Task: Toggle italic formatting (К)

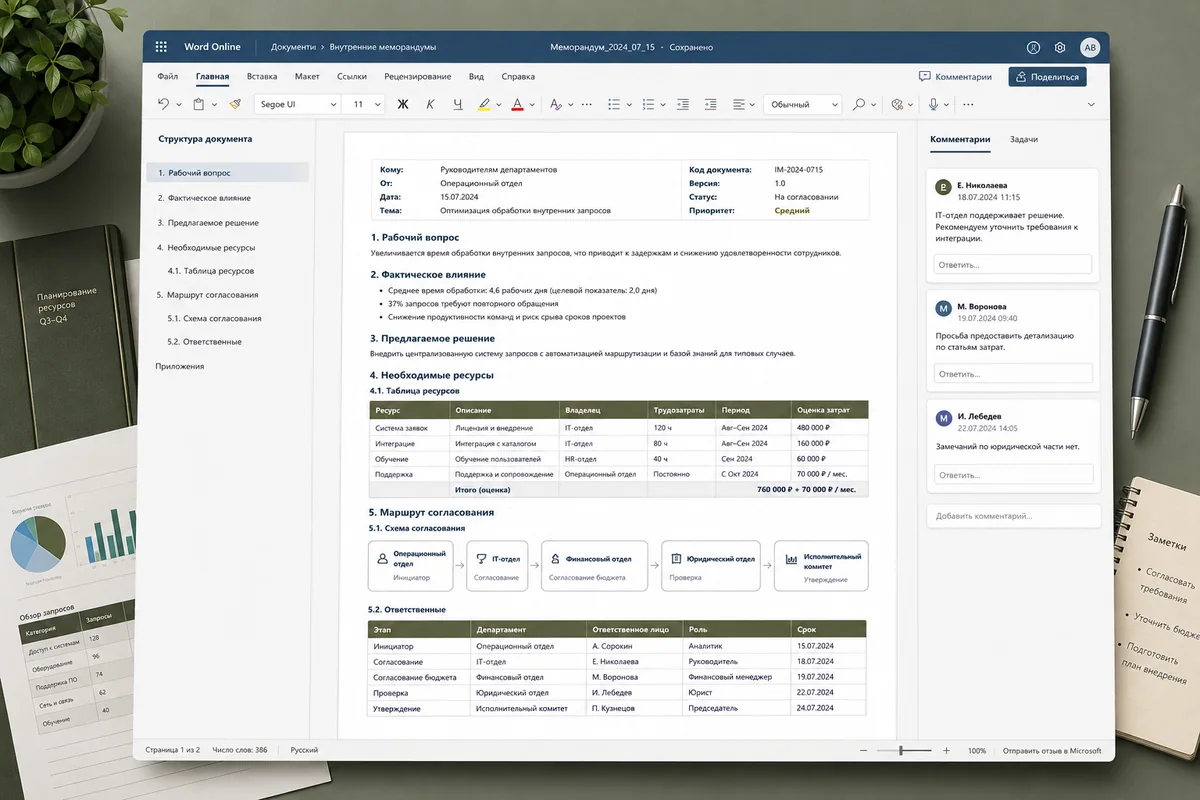Action: coord(431,104)
